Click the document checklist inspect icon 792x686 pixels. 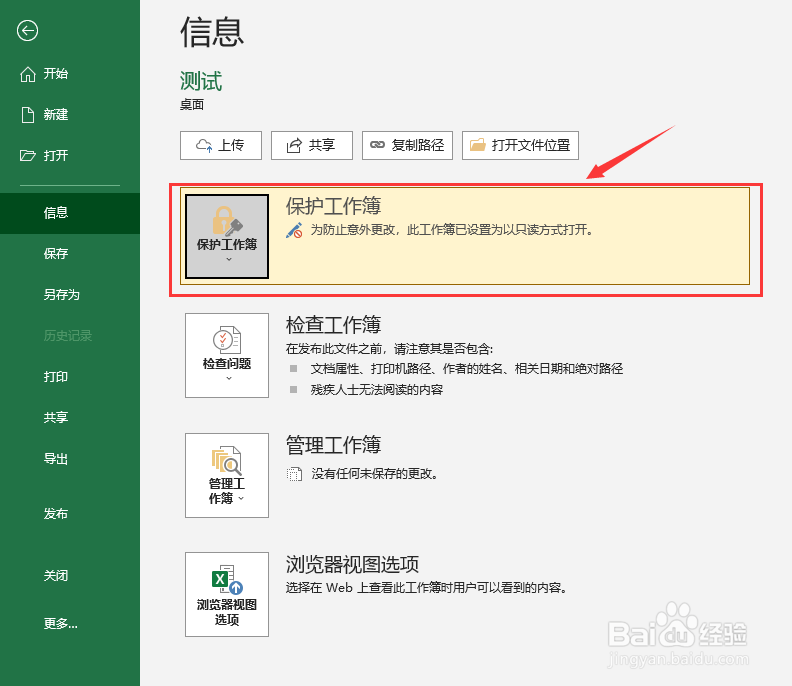pyautogui.click(x=227, y=340)
